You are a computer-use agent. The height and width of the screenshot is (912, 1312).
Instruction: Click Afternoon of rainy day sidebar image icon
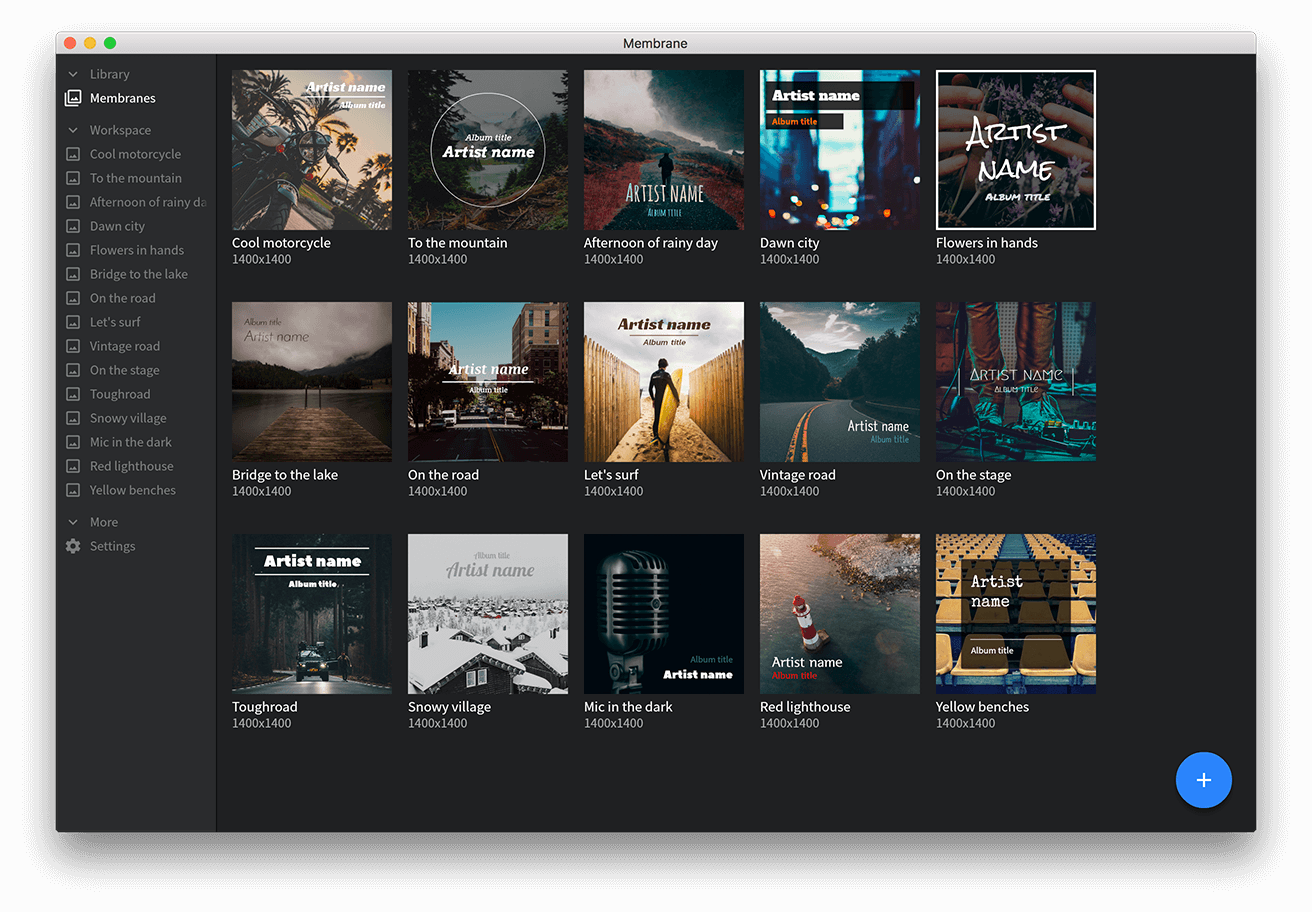click(x=73, y=202)
